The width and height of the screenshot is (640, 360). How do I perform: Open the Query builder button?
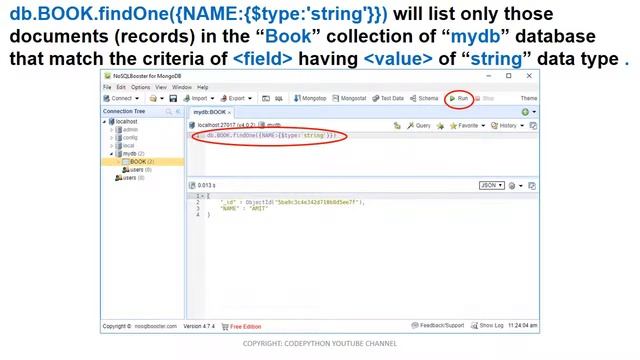click(x=419, y=126)
